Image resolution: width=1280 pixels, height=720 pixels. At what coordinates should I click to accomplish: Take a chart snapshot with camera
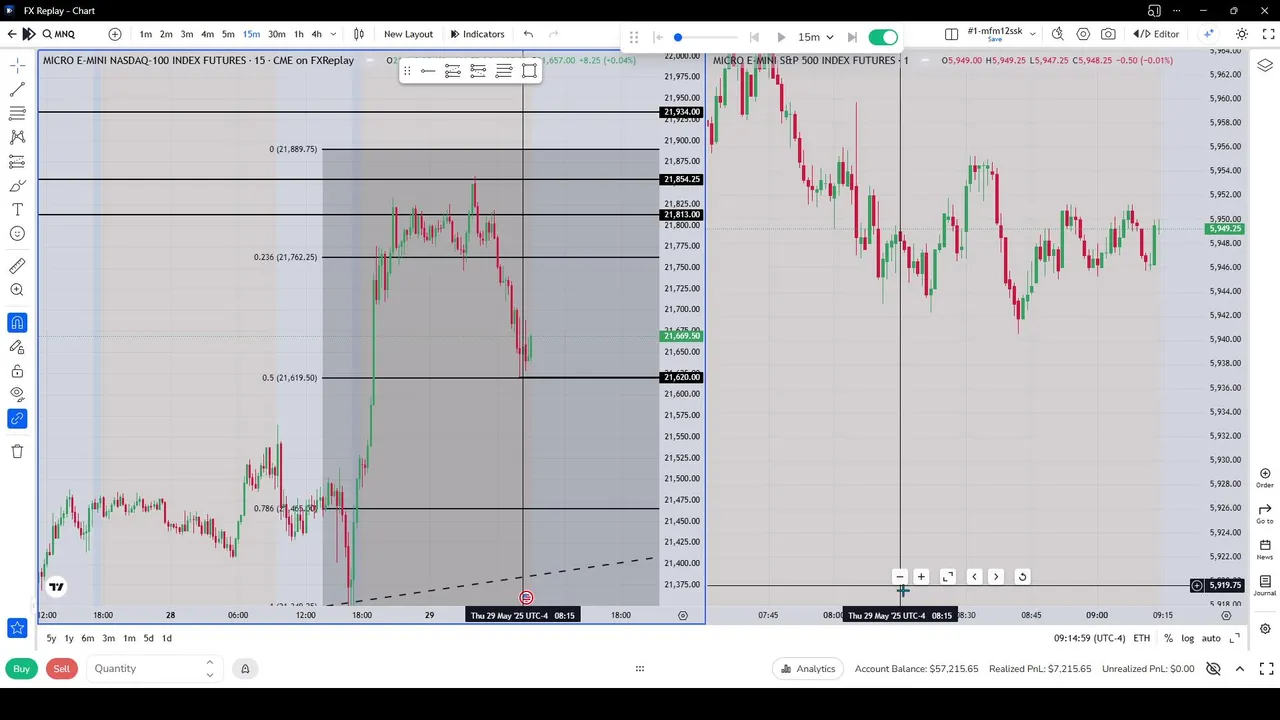coord(1108,34)
